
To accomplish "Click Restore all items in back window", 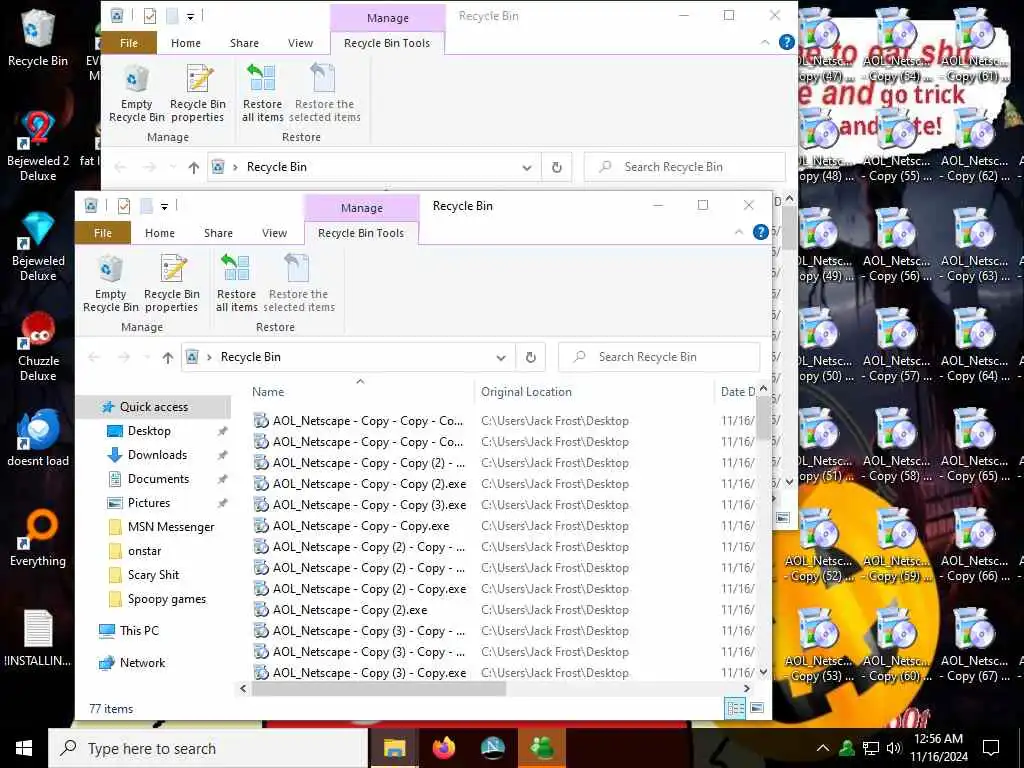I will coord(263,94).
